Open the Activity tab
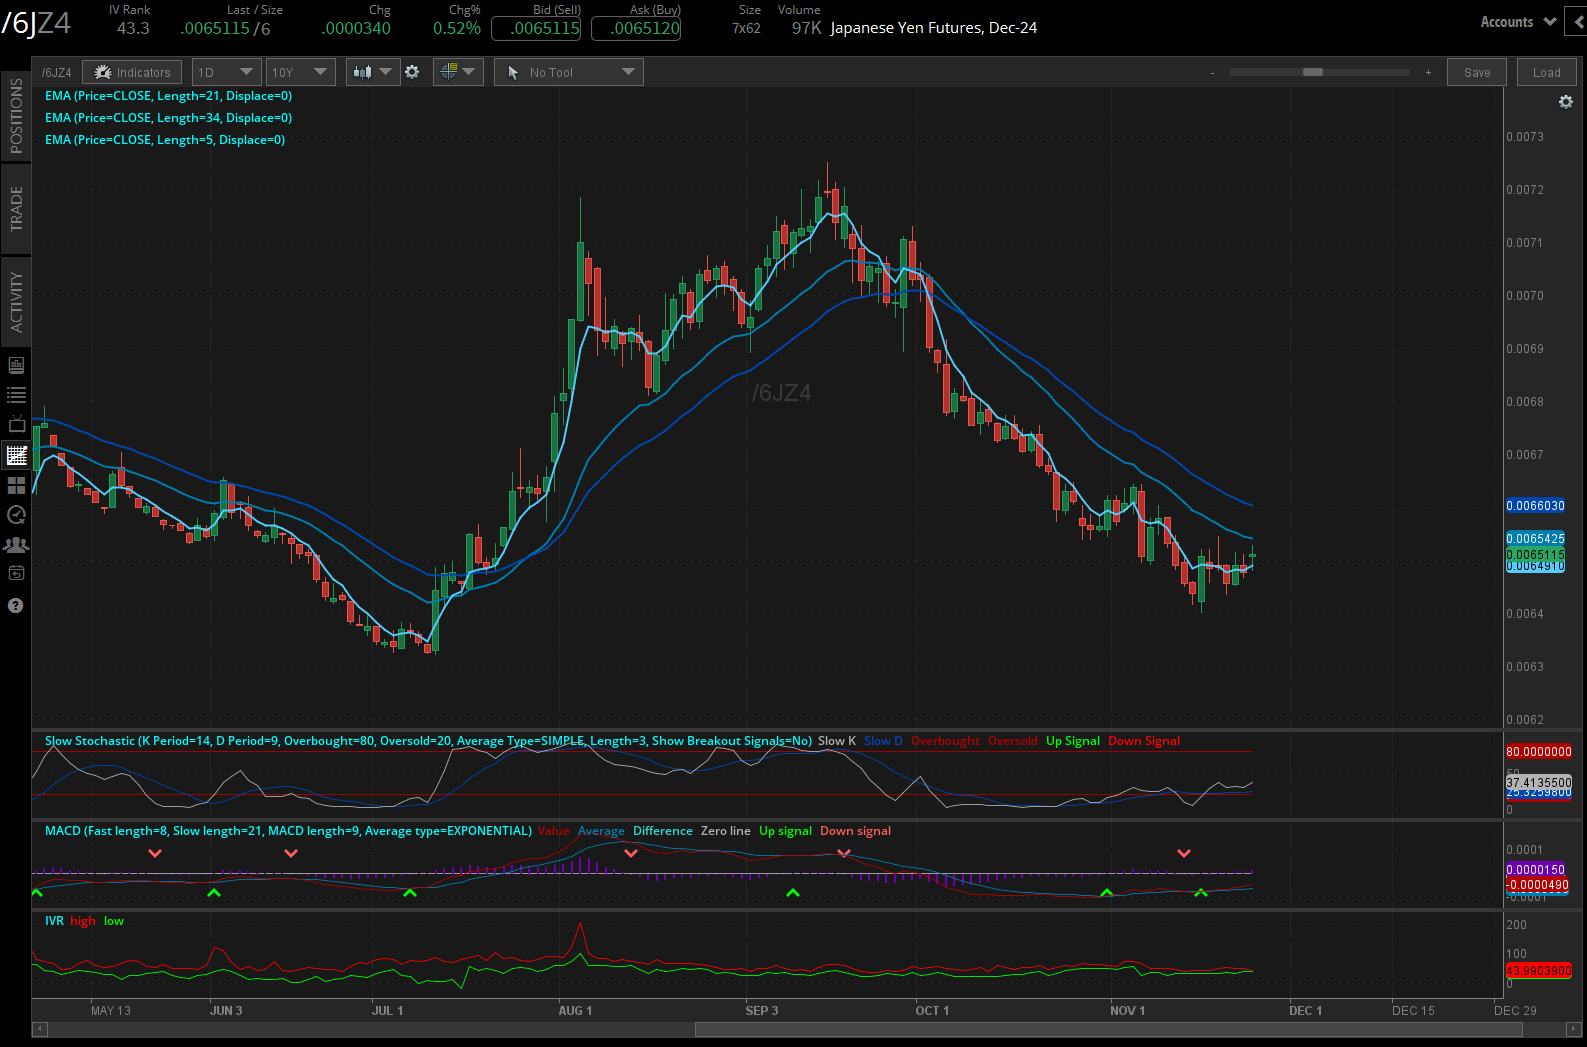The width and height of the screenshot is (1587, 1047). [16, 301]
